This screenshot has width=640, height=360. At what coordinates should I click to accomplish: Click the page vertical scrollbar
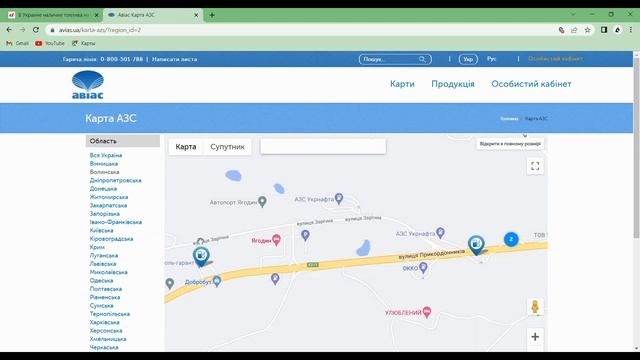click(636, 147)
